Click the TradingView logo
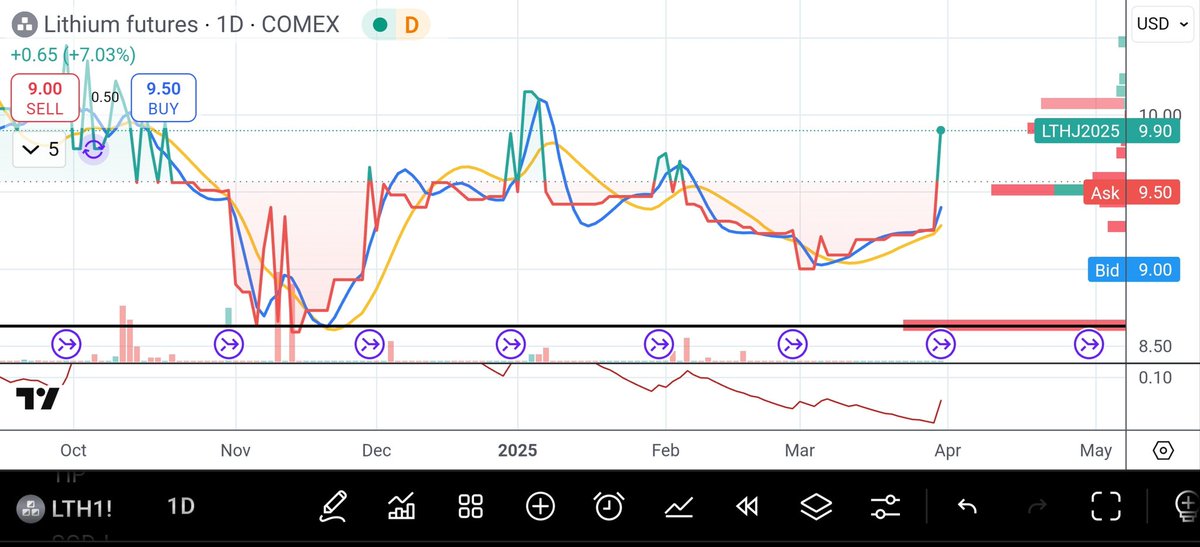The image size is (1200, 547). [37, 399]
